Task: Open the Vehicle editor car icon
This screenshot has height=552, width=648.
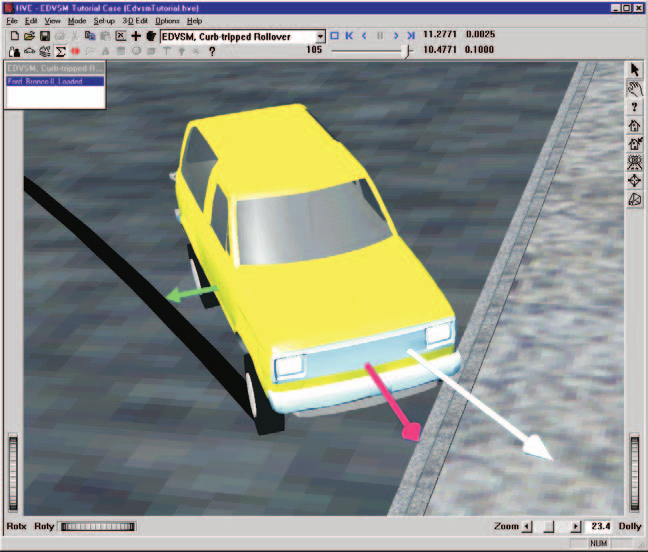Action: 30,51
